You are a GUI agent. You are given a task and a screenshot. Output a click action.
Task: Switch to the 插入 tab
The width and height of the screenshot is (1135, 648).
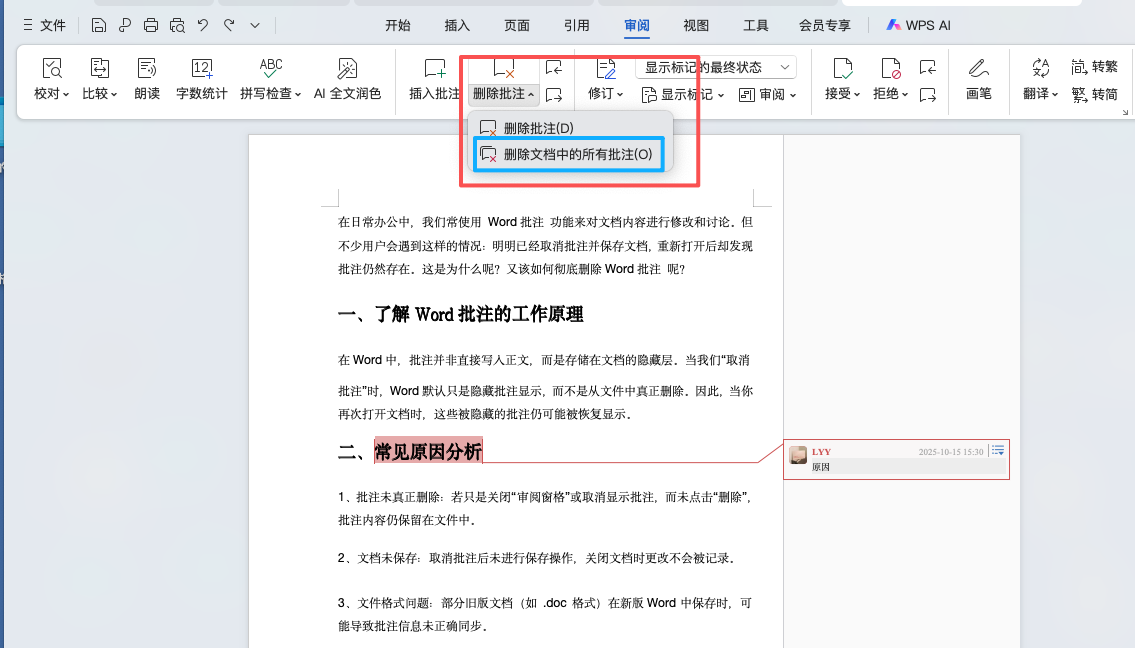click(457, 25)
